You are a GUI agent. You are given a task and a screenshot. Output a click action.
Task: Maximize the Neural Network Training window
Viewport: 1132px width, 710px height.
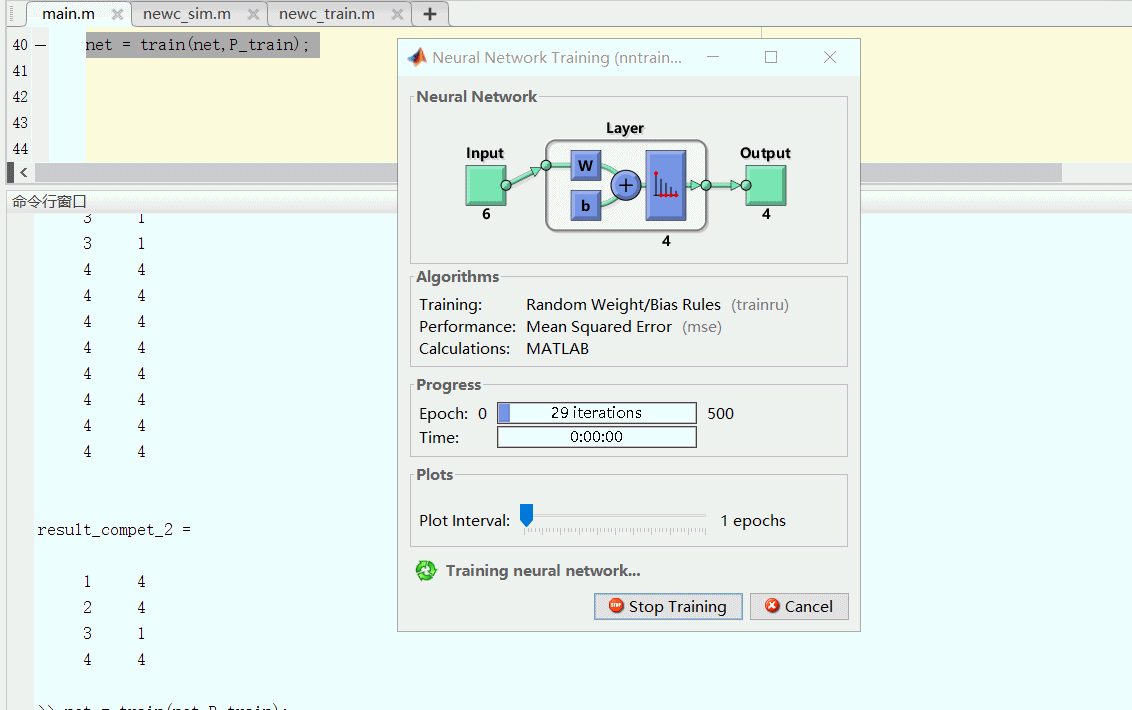click(x=771, y=57)
